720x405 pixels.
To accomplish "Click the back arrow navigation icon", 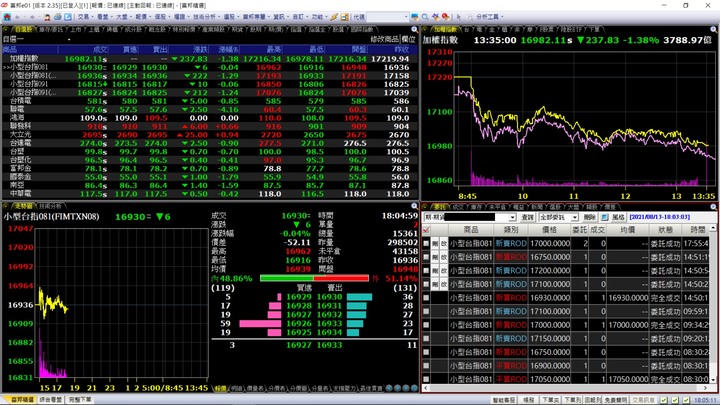I will pyautogui.click(x=17, y=17).
